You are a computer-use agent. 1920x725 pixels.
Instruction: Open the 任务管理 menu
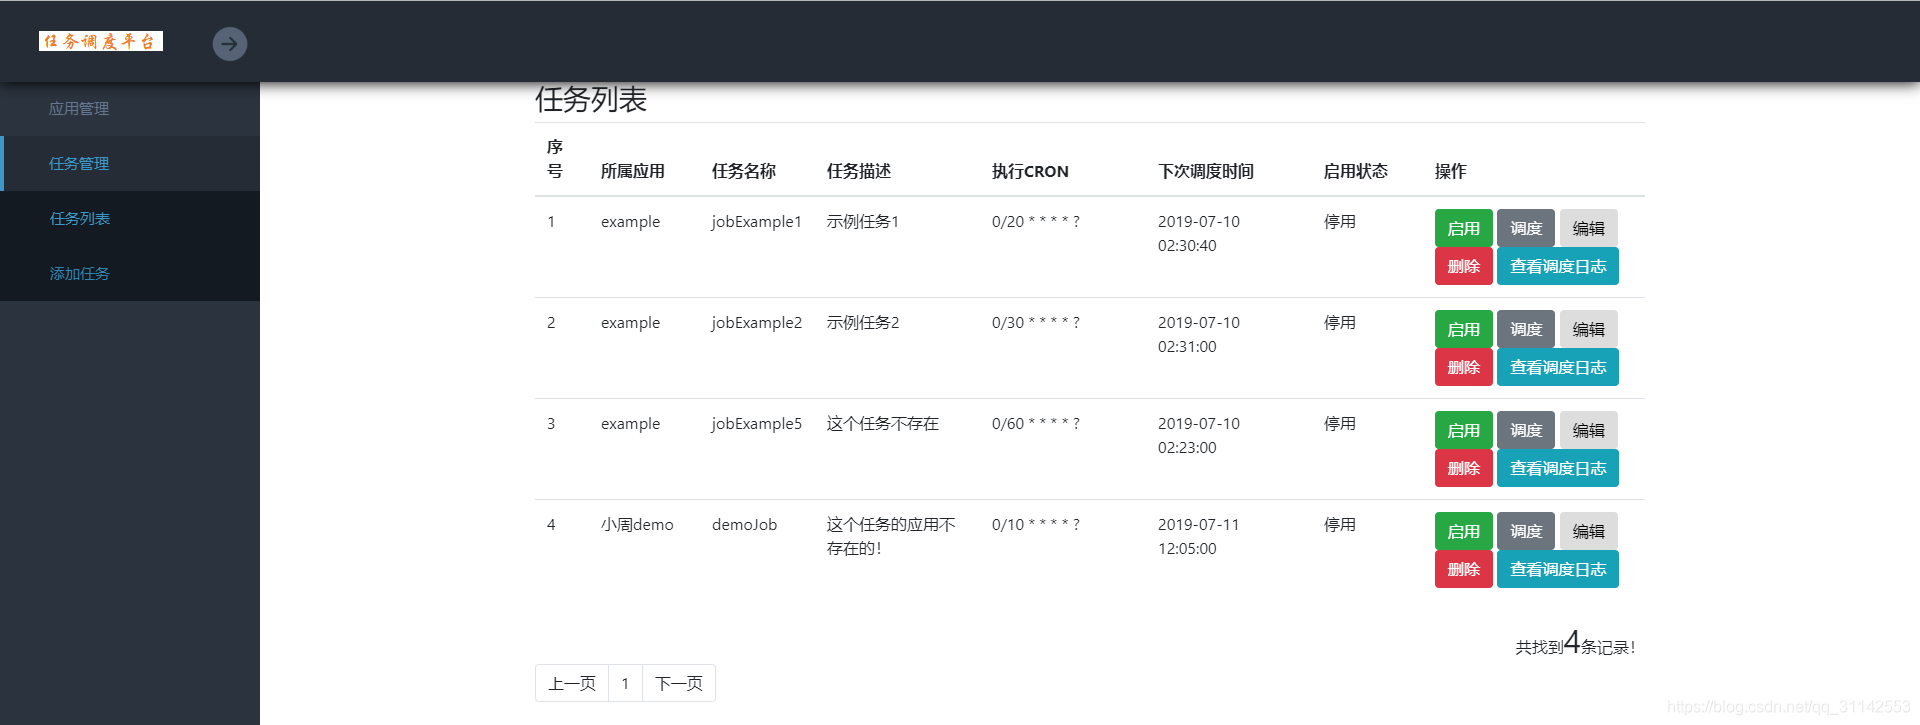click(x=130, y=163)
